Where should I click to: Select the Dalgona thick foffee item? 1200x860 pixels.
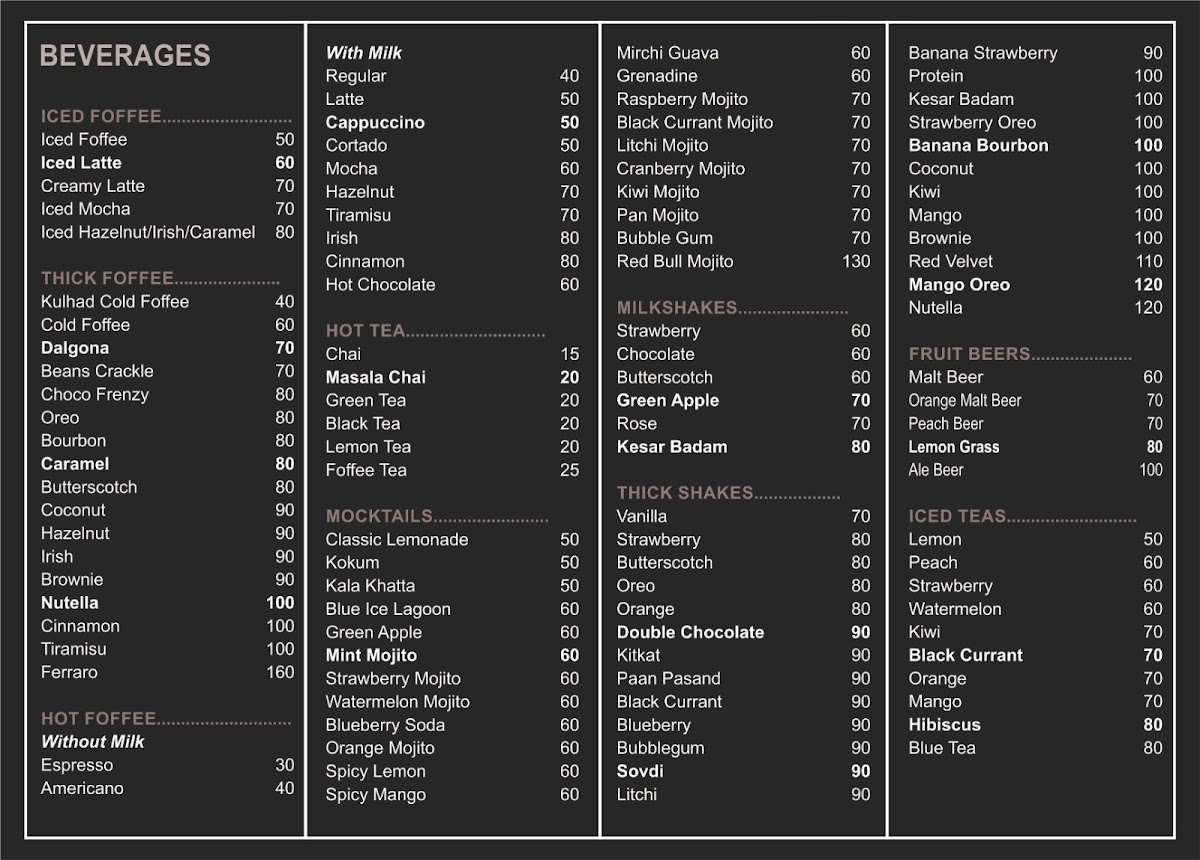pyautogui.click(x=75, y=348)
